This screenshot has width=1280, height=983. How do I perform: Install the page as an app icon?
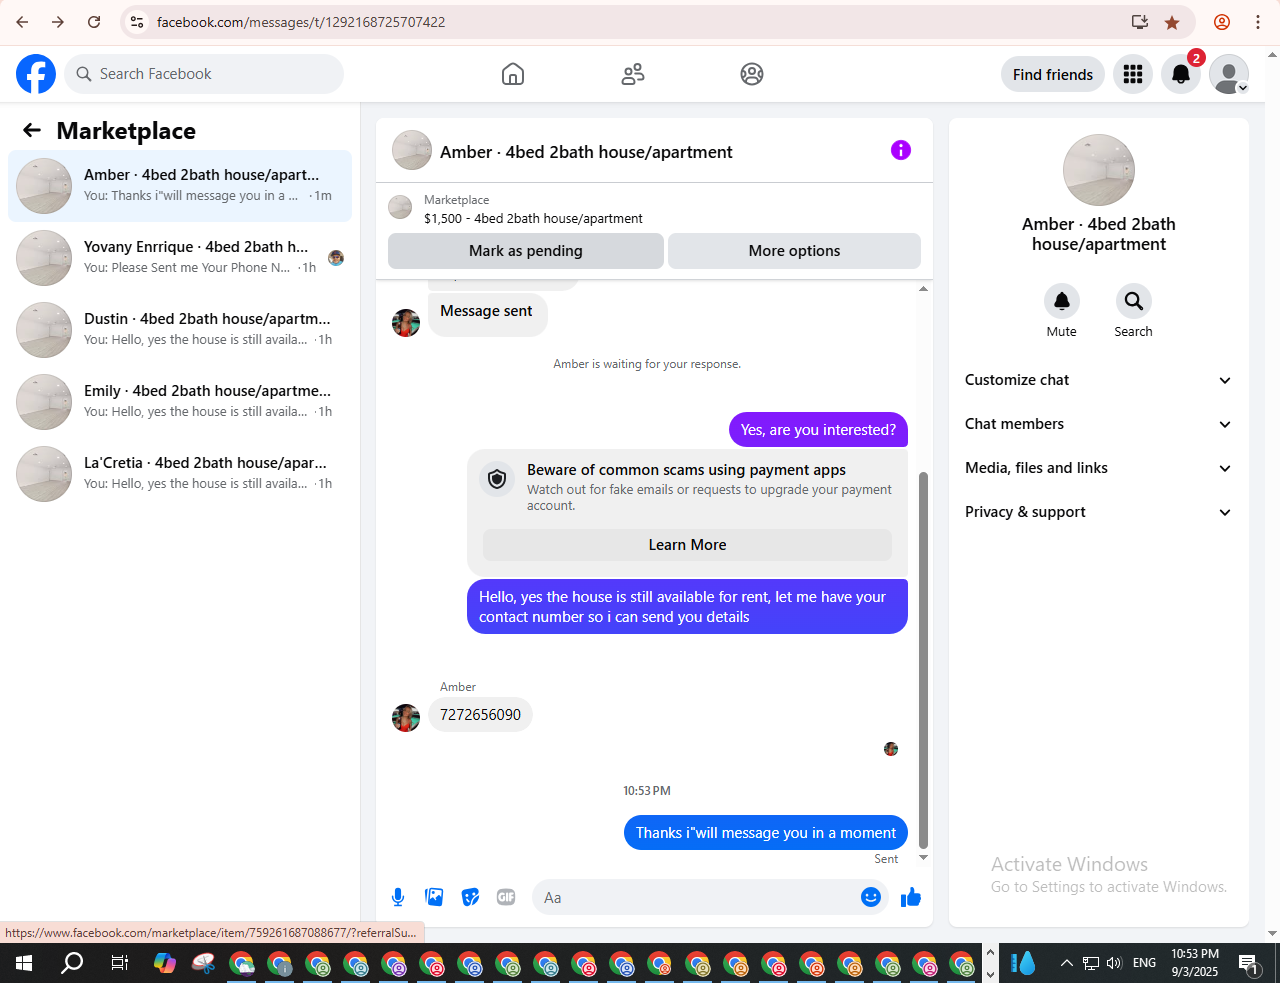[1139, 22]
